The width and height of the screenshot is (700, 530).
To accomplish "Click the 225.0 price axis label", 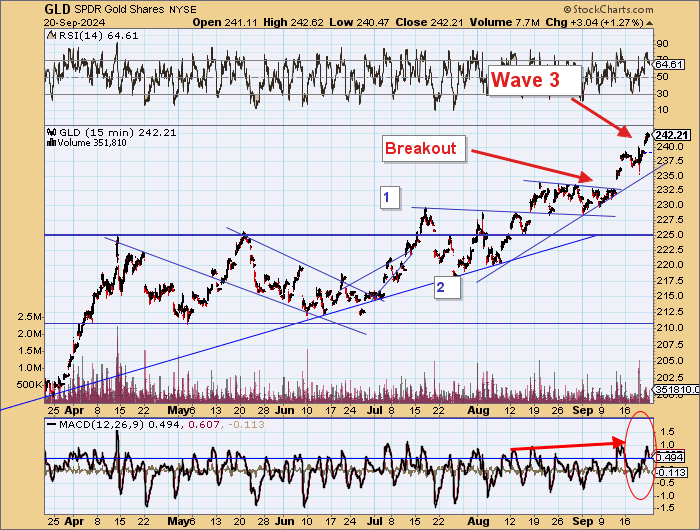I will click(x=670, y=234).
